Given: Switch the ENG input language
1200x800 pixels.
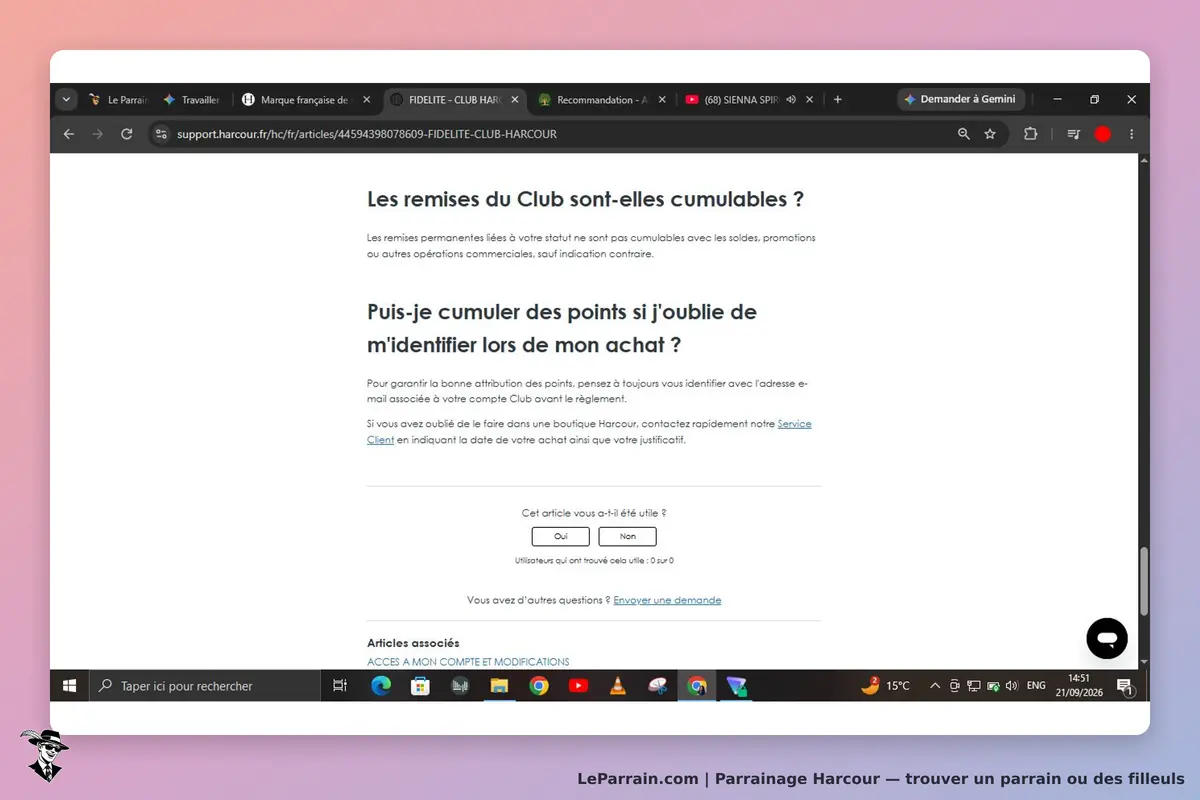Looking at the screenshot, I should pos(1036,686).
